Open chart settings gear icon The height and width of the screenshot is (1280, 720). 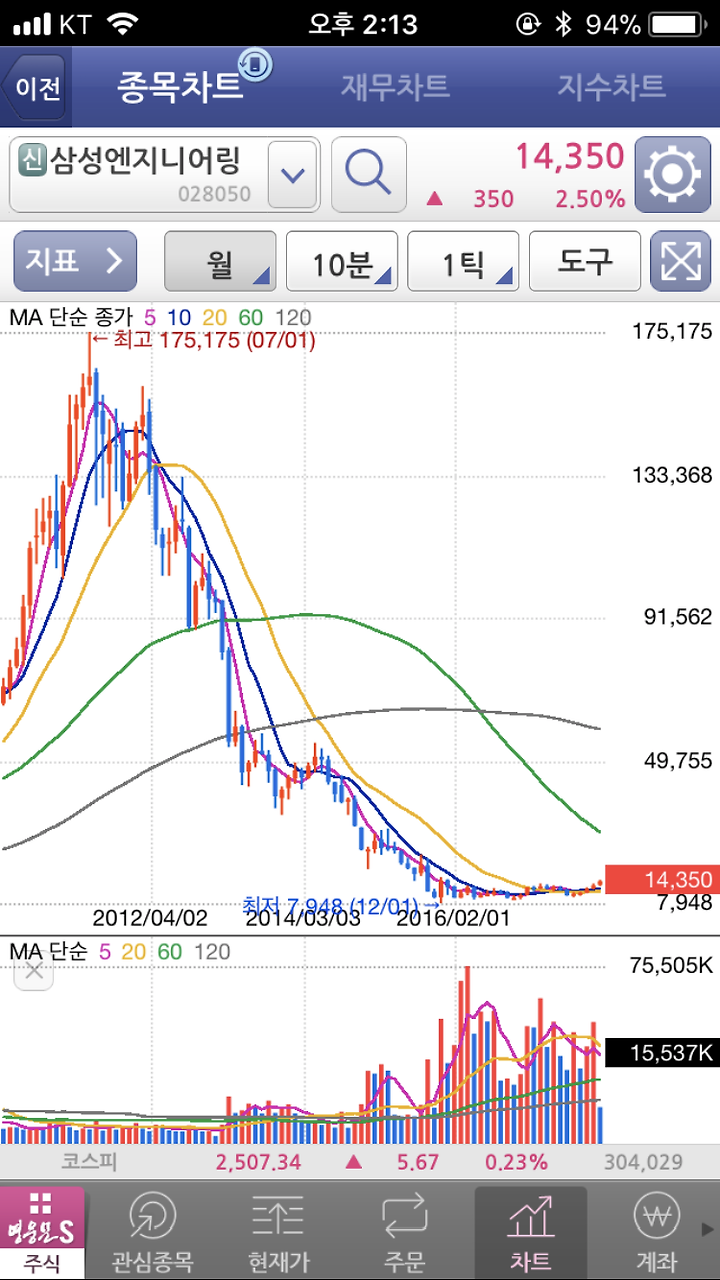[x=673, y=175]
